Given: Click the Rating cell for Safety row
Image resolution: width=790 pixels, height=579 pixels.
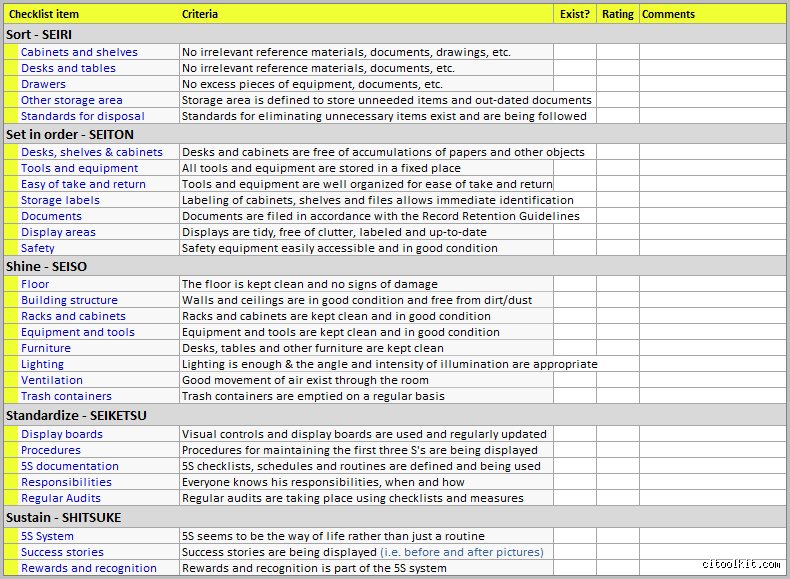Looking at the screenshot, I should click(618, 248).
